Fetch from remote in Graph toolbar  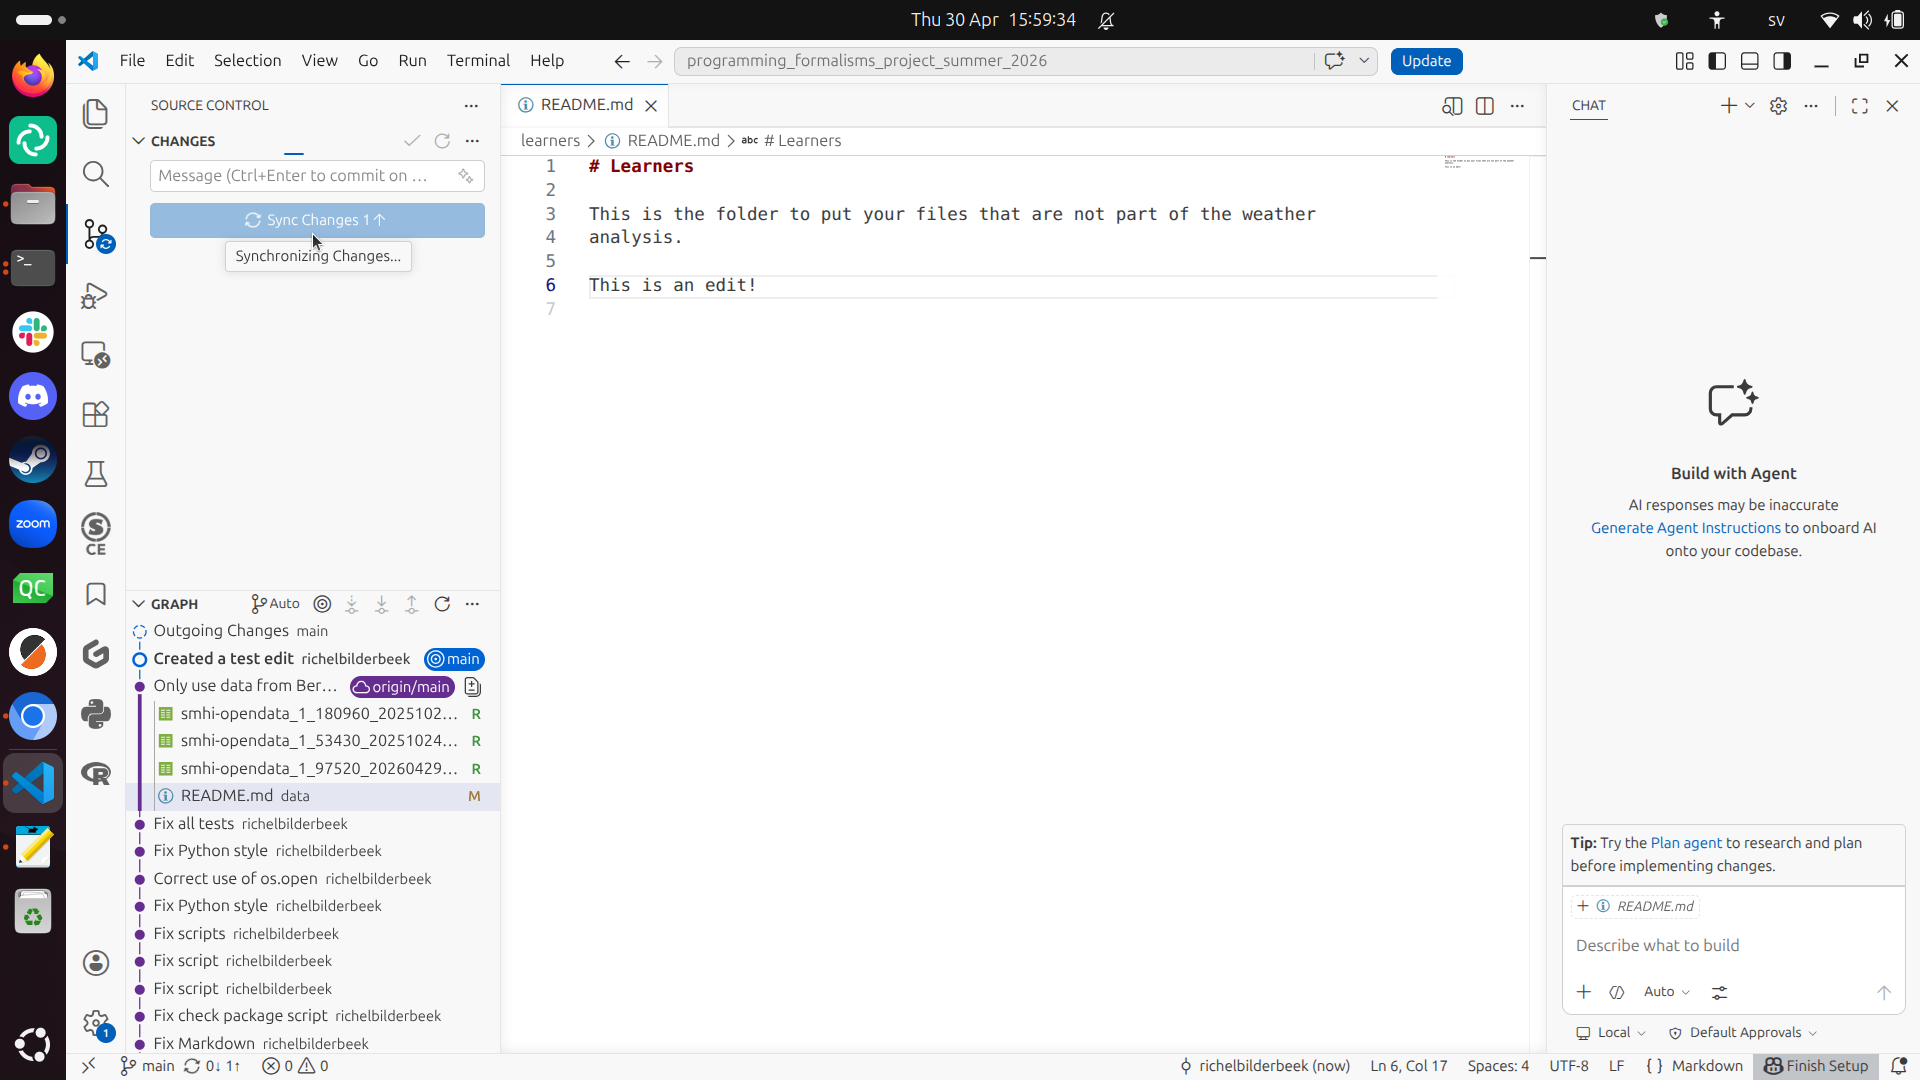tap(352, 604)
